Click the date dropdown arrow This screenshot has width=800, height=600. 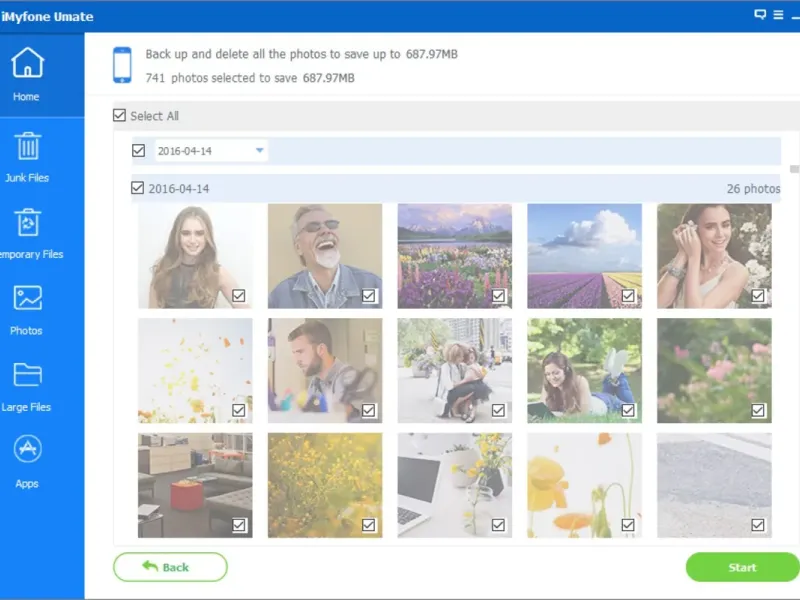click(259, 151)
